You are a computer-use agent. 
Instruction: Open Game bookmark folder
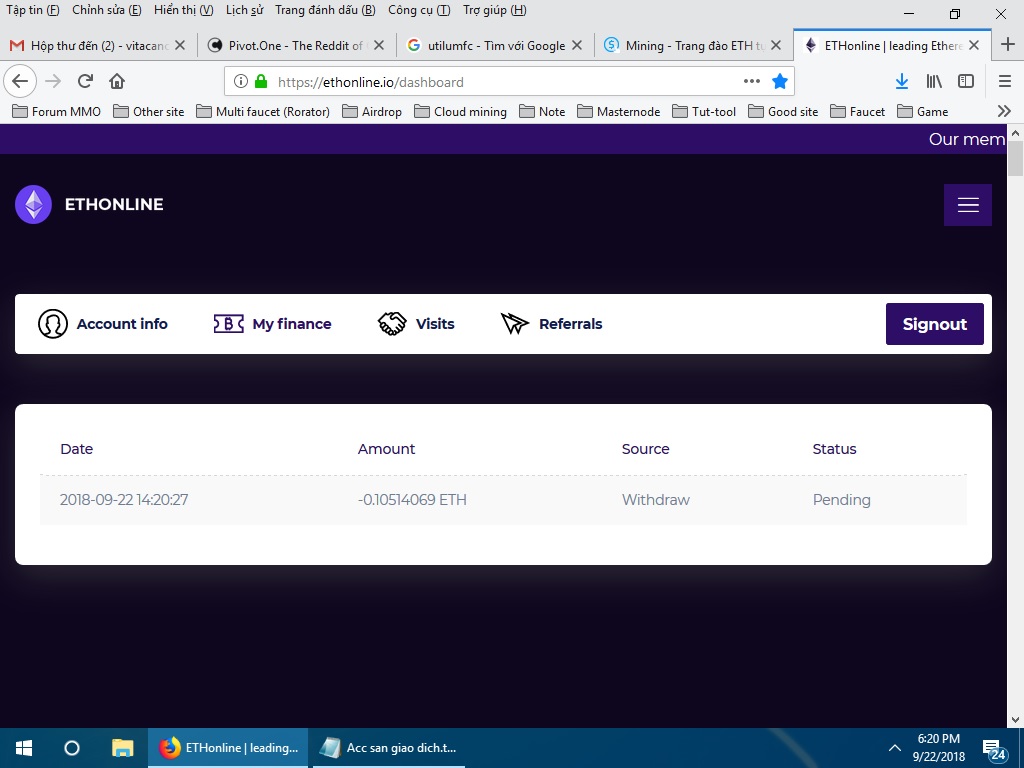(922, 112)
